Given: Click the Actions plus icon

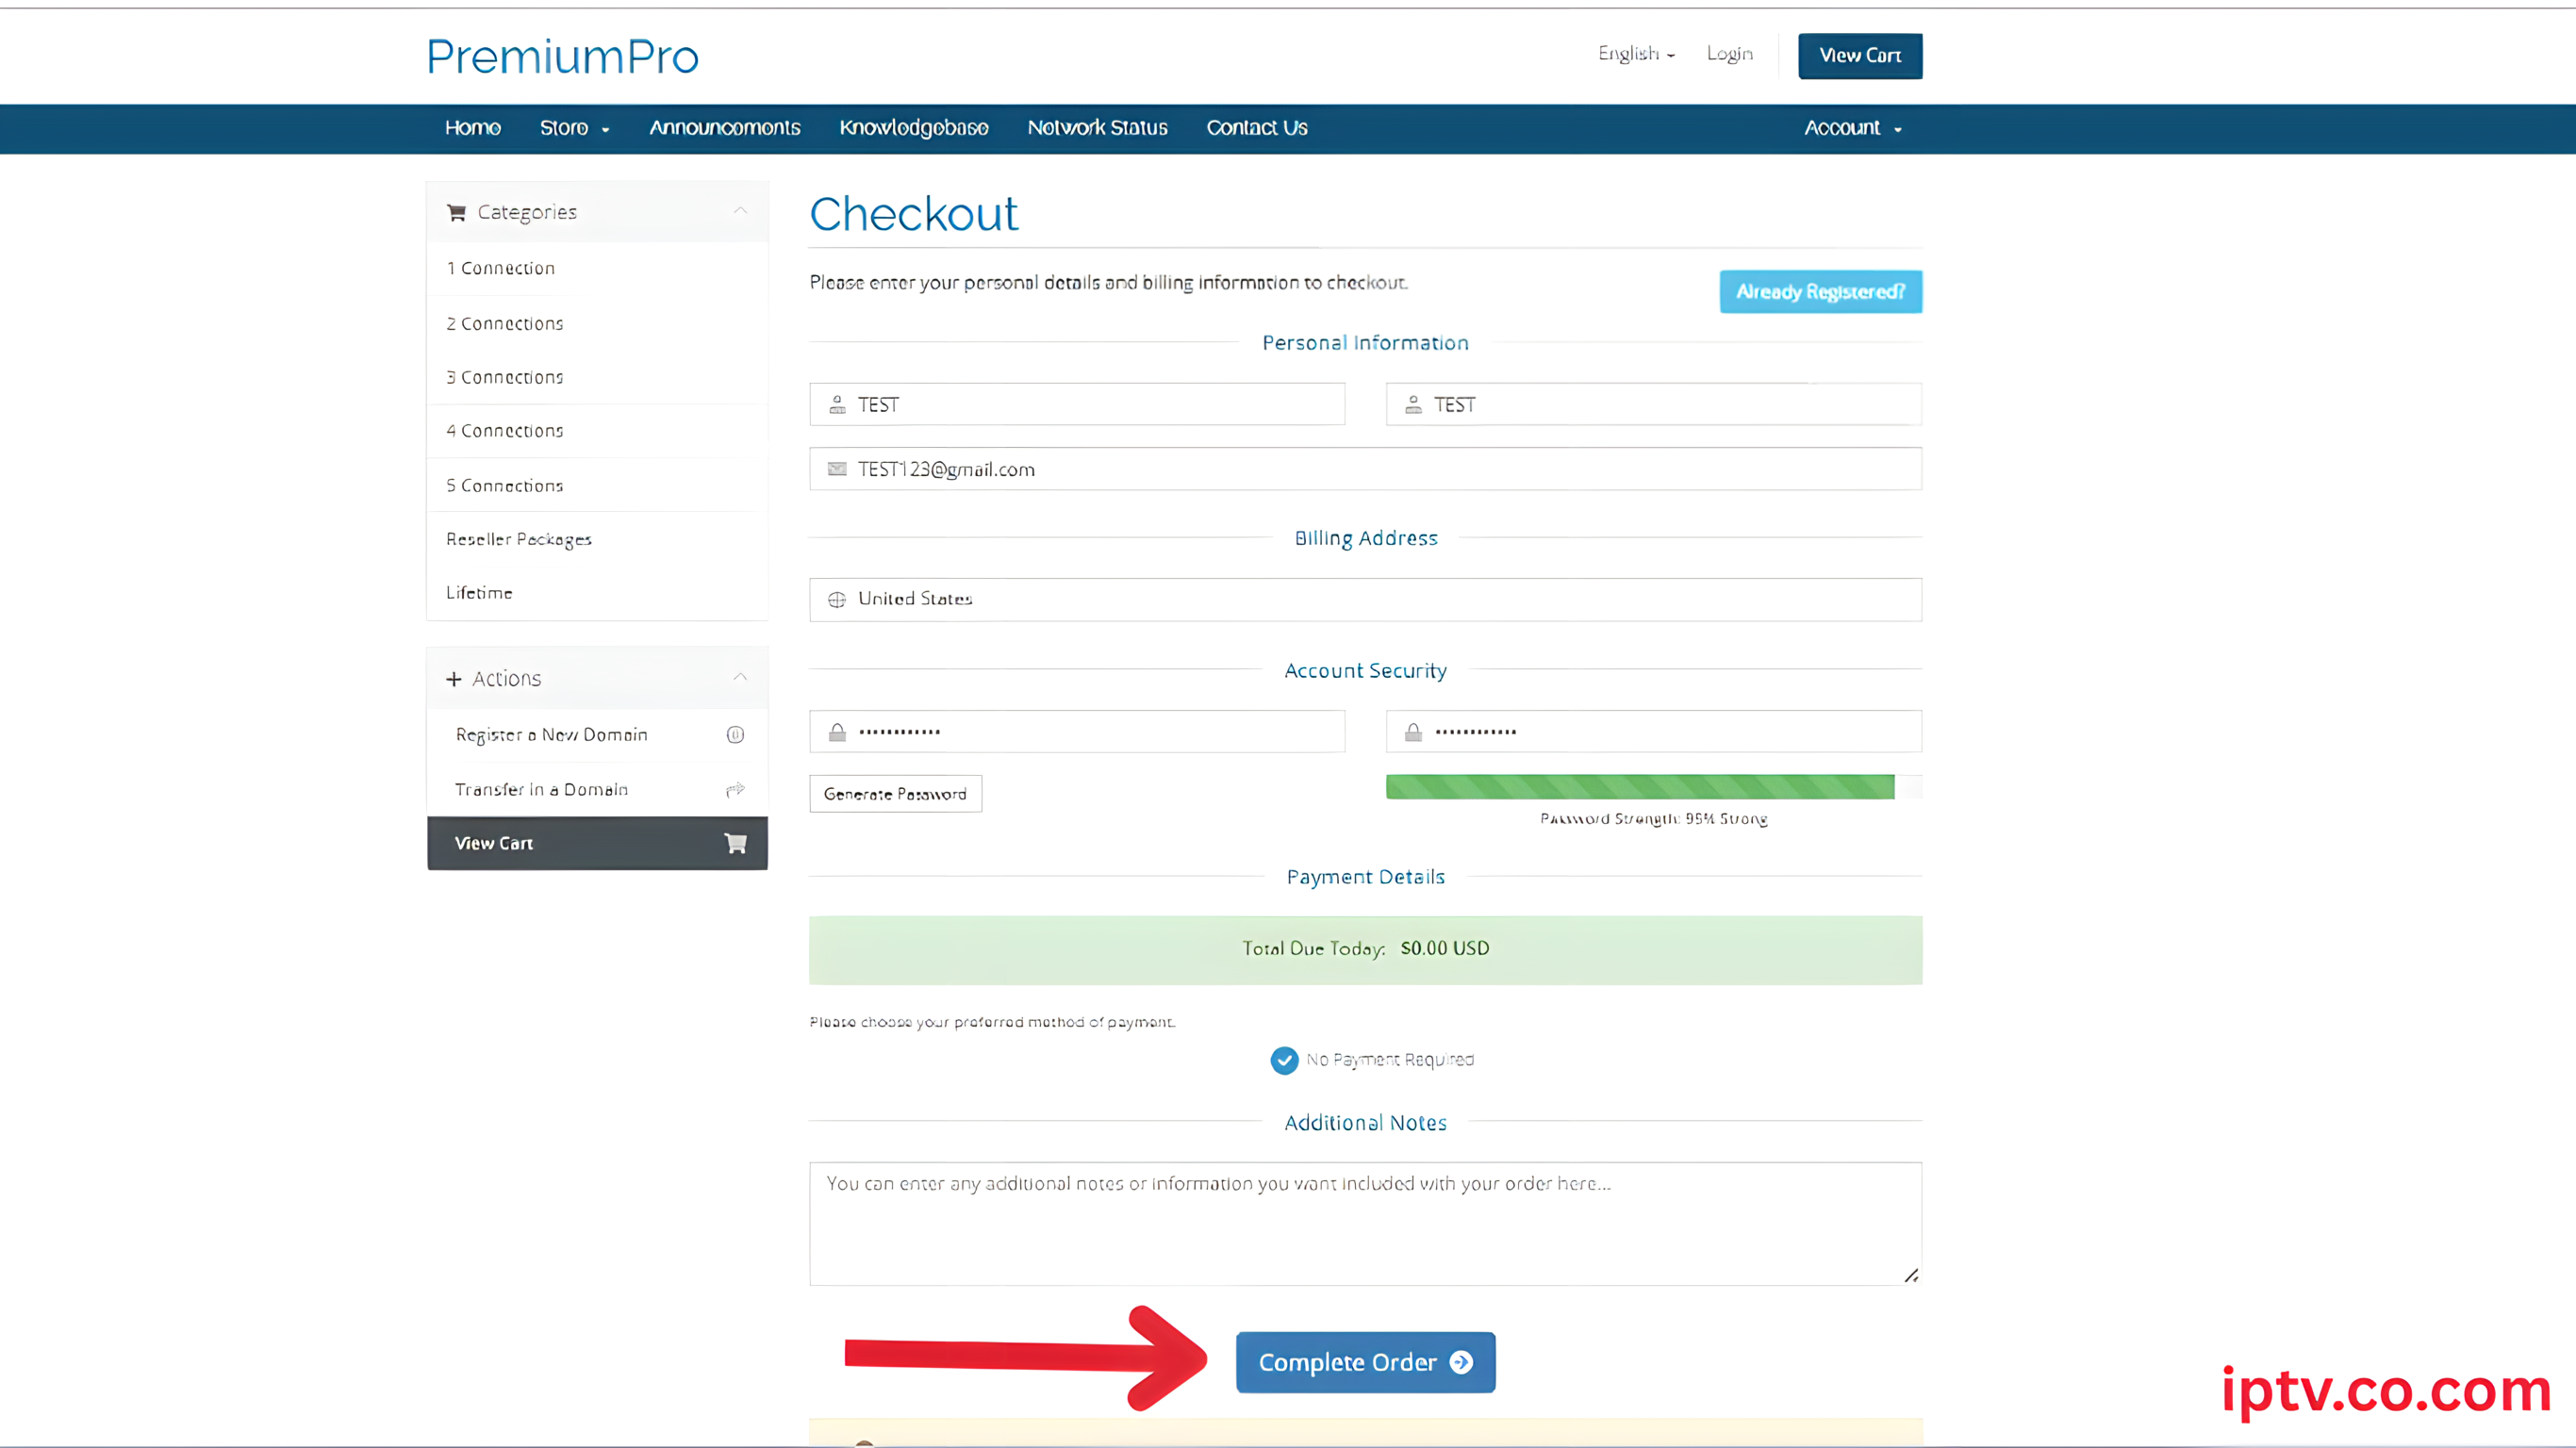Looking at the screenshot, I should tap(454, 679).
